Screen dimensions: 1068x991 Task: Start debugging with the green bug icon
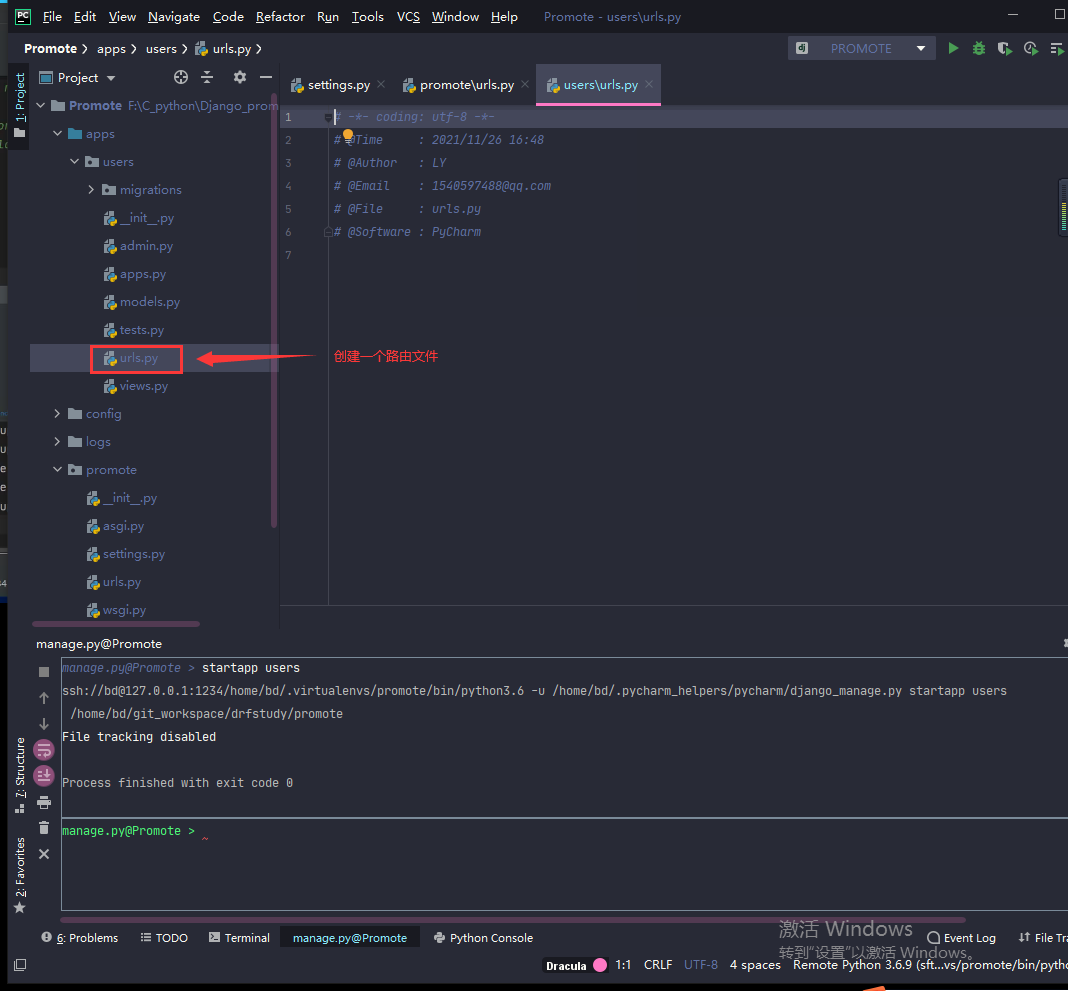tap(979, 48)
